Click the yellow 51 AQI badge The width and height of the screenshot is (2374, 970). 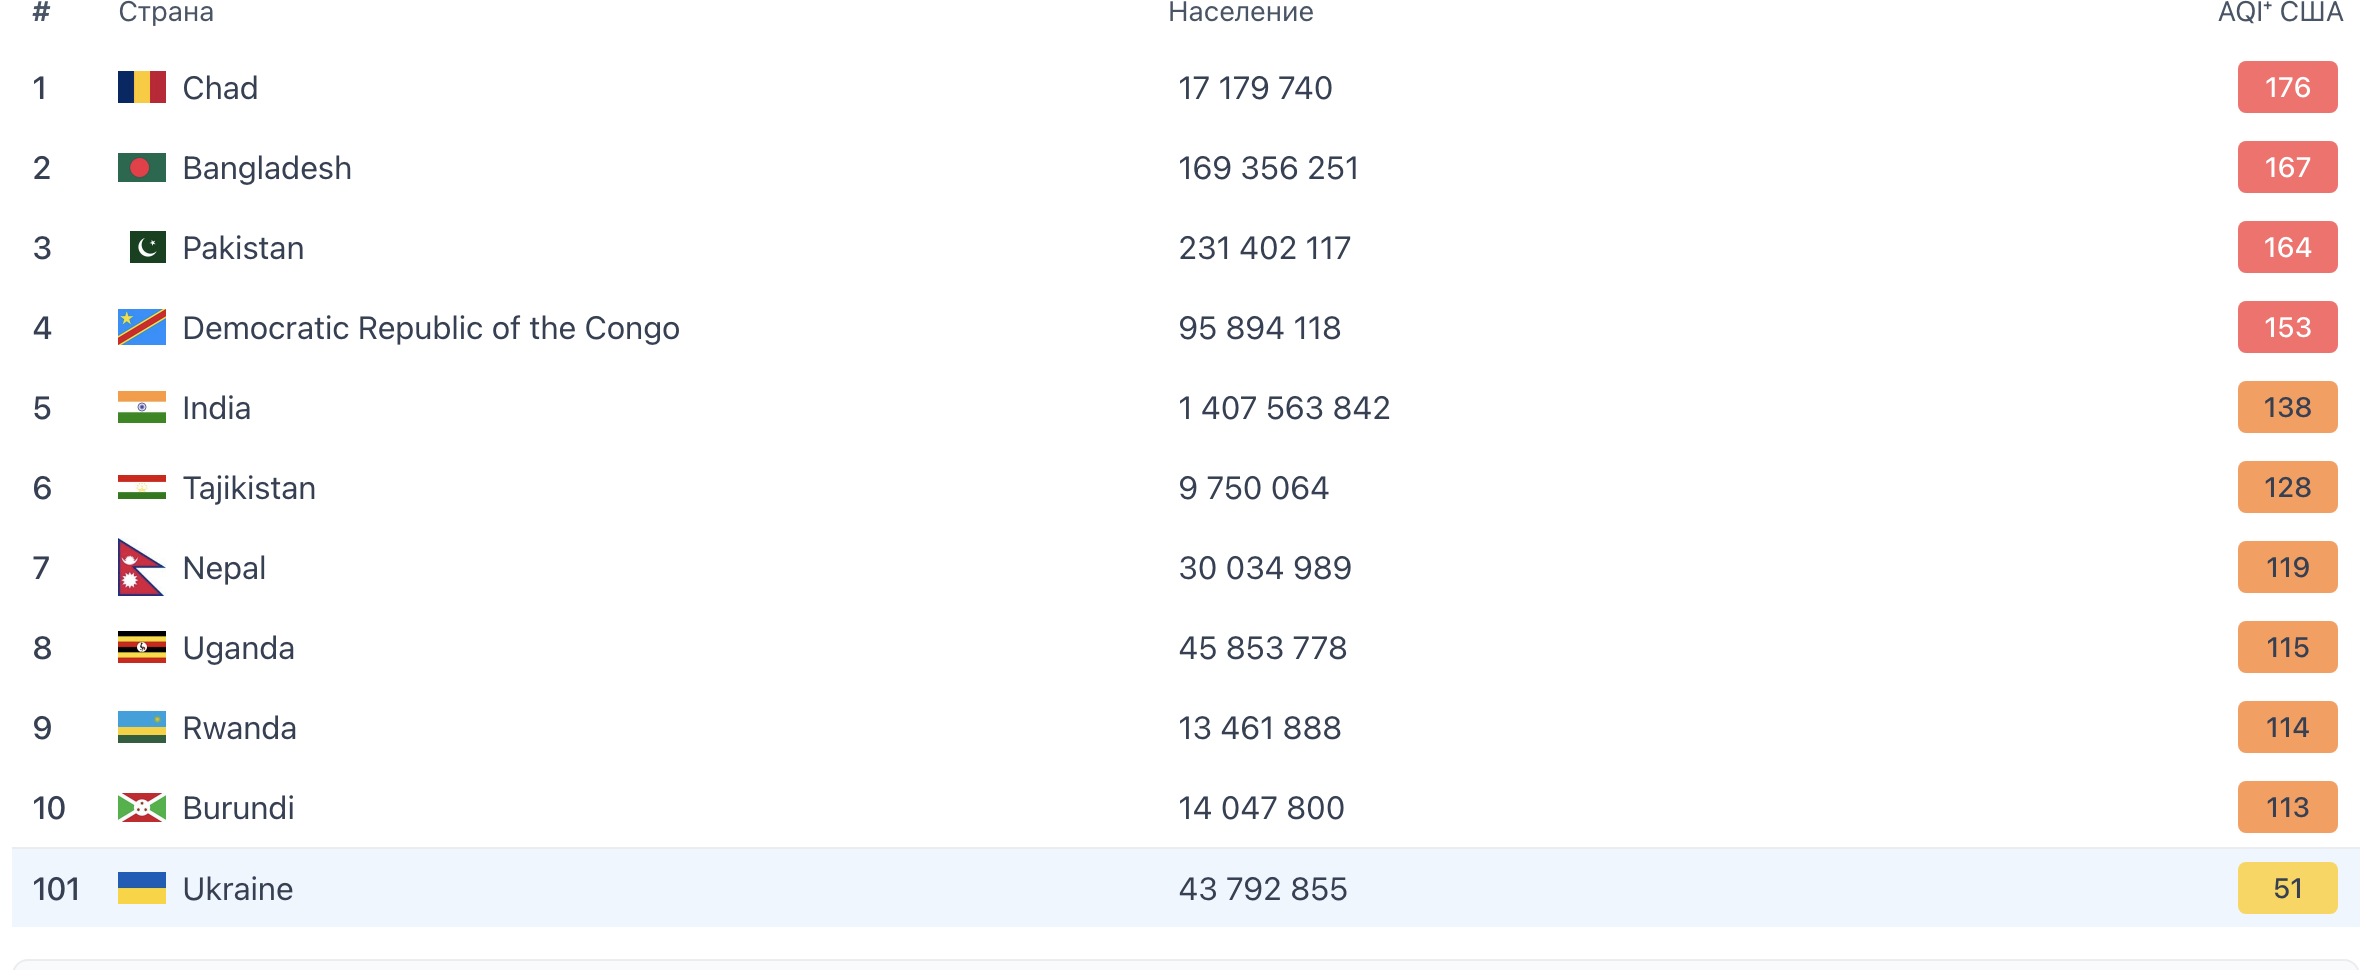2286,888
